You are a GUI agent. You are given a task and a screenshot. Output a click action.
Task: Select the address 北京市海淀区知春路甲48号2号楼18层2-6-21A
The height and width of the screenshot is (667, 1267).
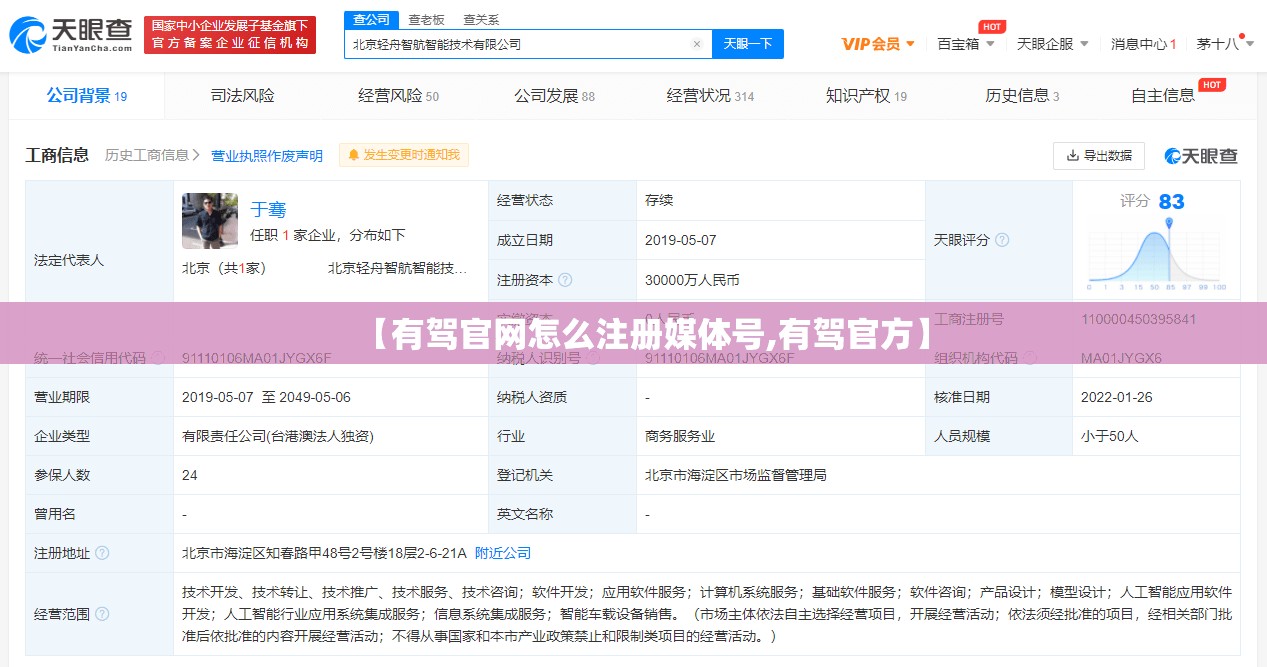click(324, 553)
